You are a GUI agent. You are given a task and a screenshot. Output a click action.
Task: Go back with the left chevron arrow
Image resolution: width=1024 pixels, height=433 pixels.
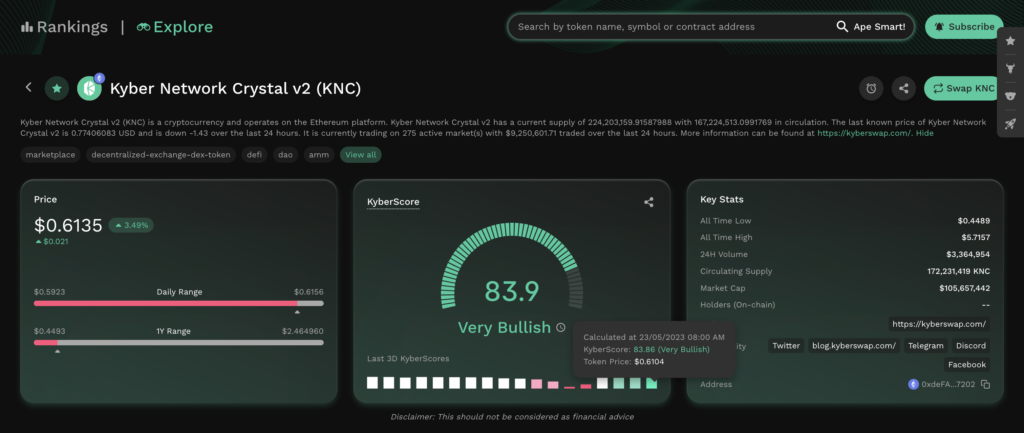(28, 88)
